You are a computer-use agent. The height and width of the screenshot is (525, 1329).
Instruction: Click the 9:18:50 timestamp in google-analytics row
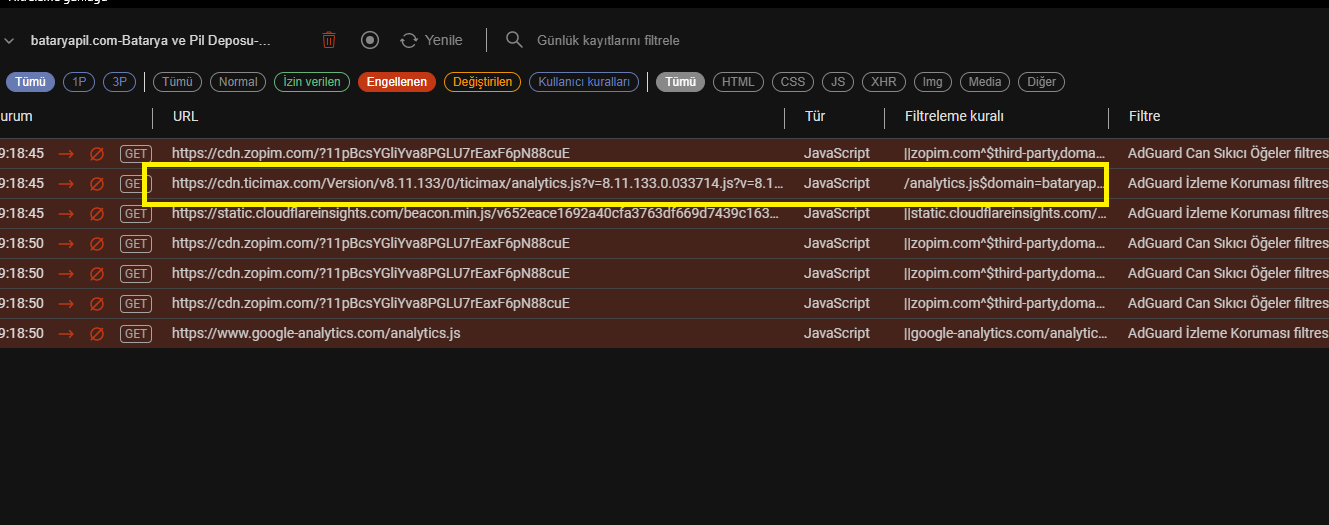coord(22,334)
